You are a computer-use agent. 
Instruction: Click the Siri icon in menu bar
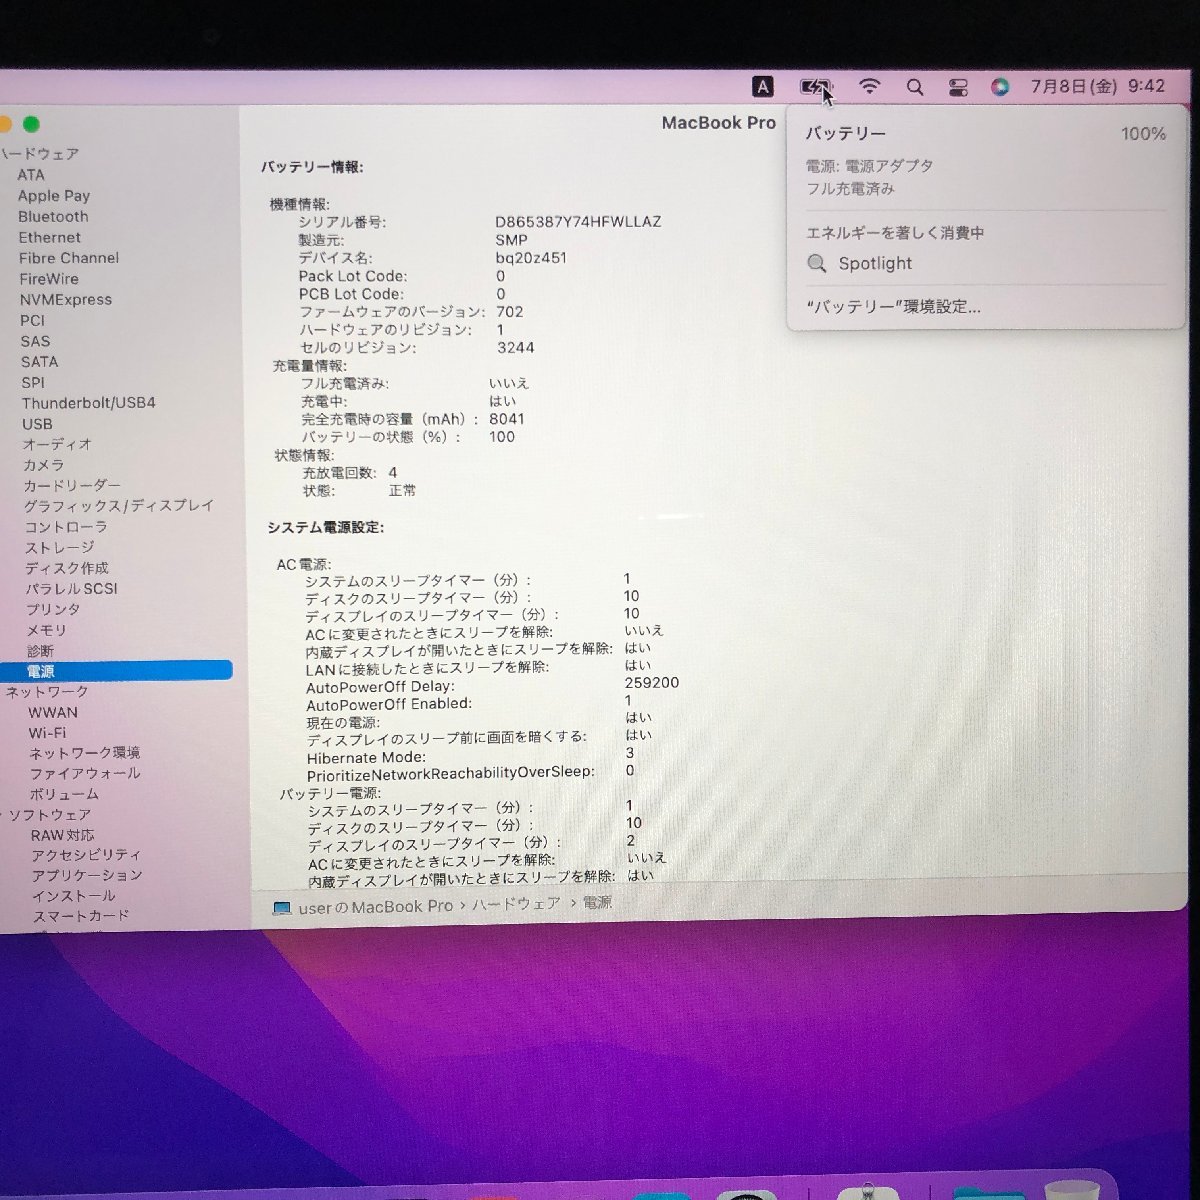[x=1000, y=87]
